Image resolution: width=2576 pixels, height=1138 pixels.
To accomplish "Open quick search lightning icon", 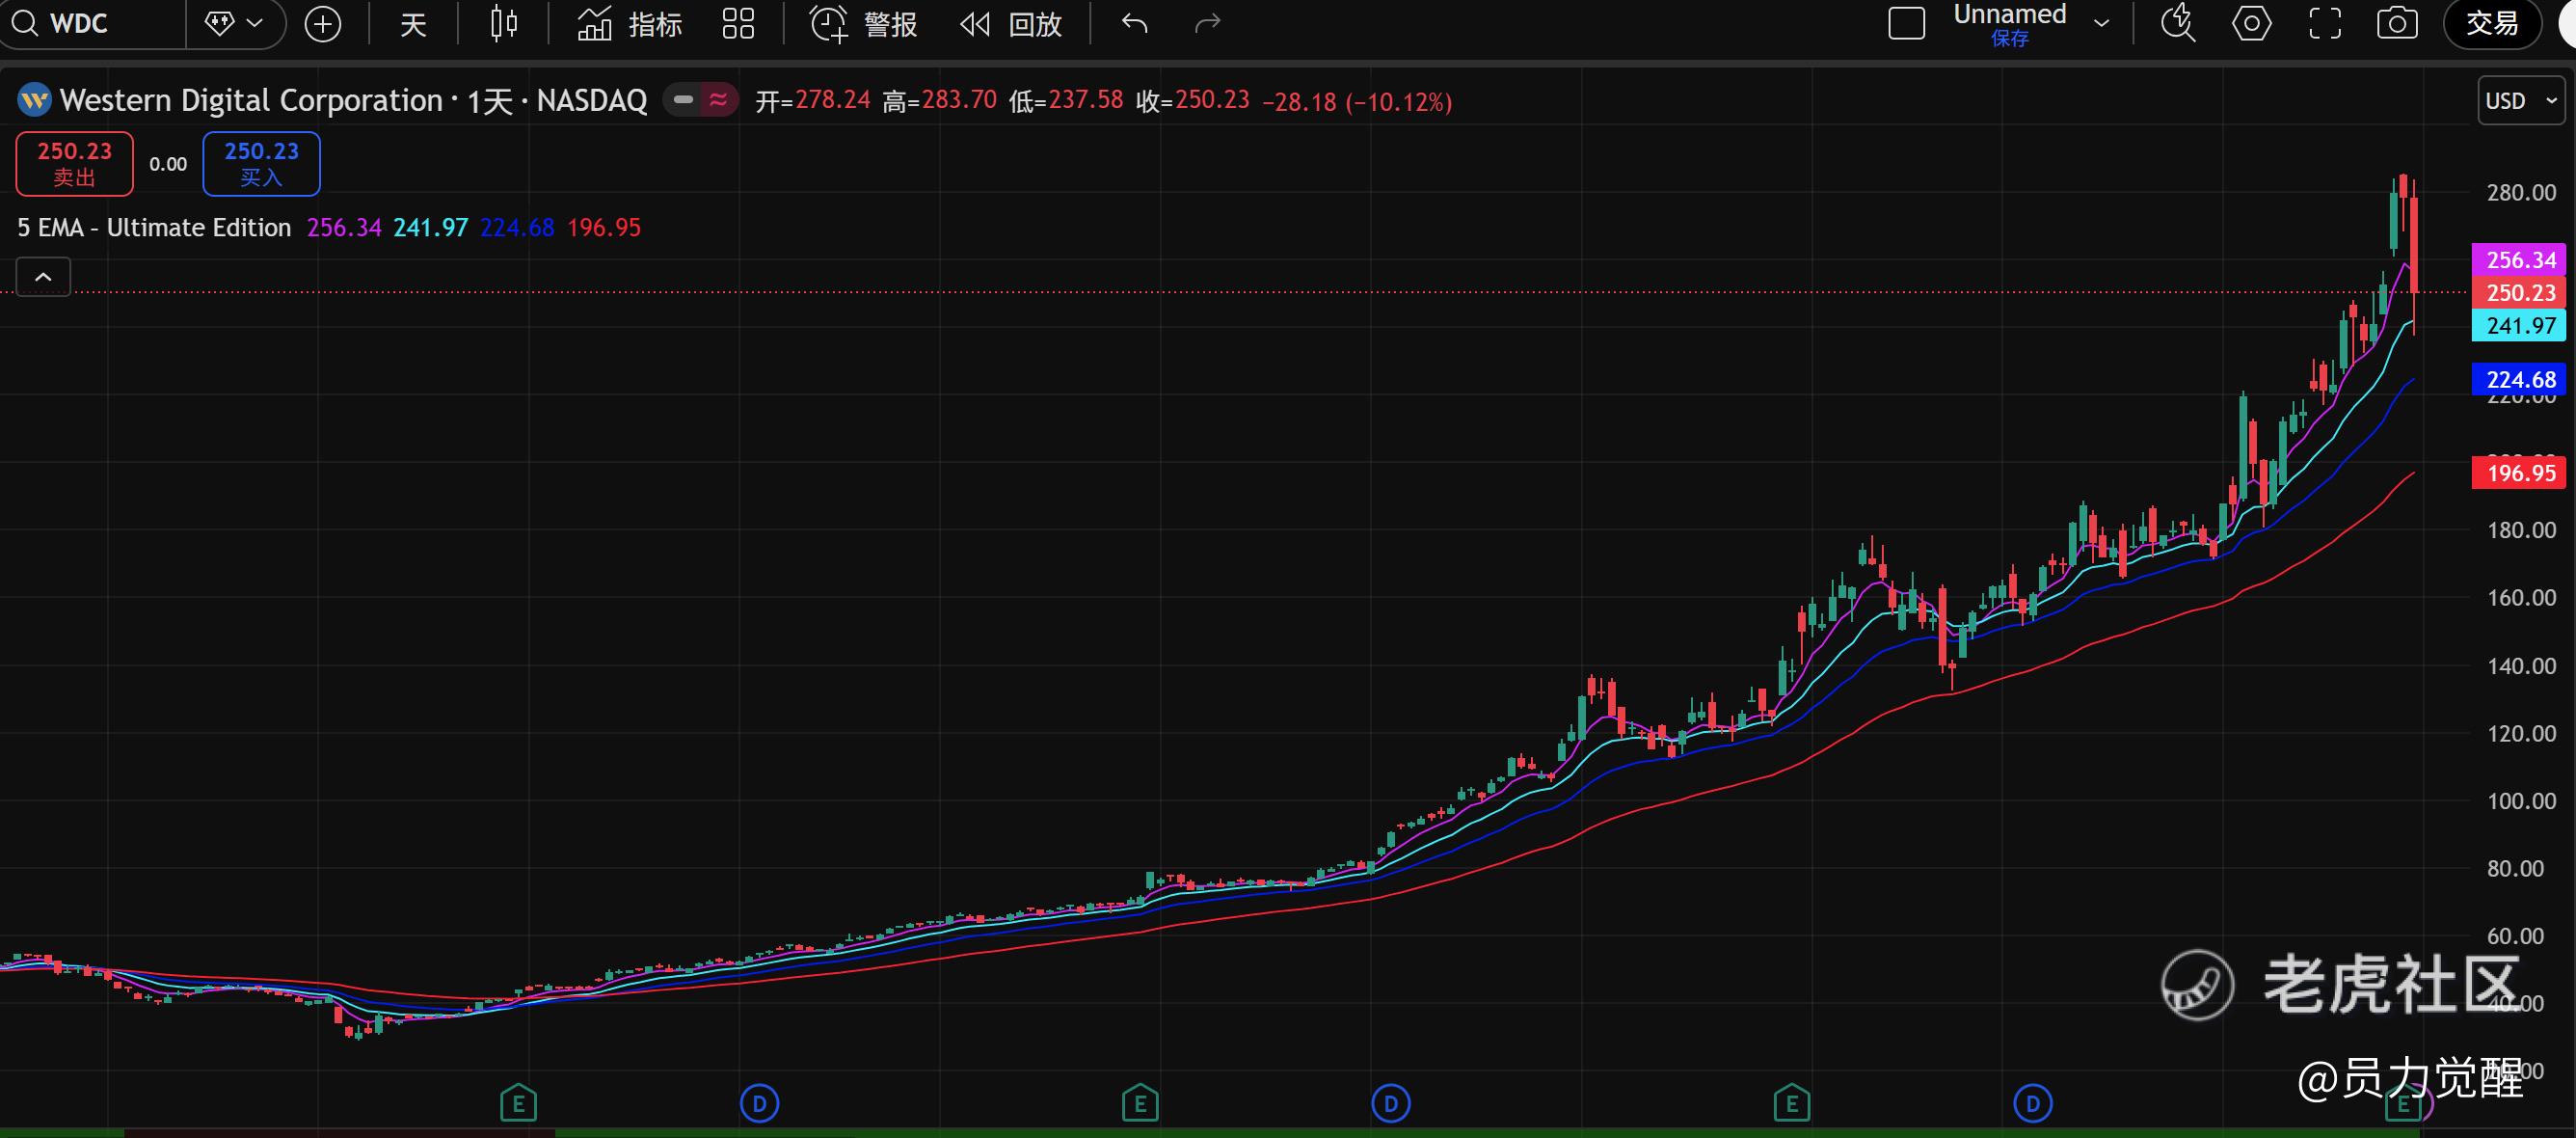I will [x=2178, y=24].
